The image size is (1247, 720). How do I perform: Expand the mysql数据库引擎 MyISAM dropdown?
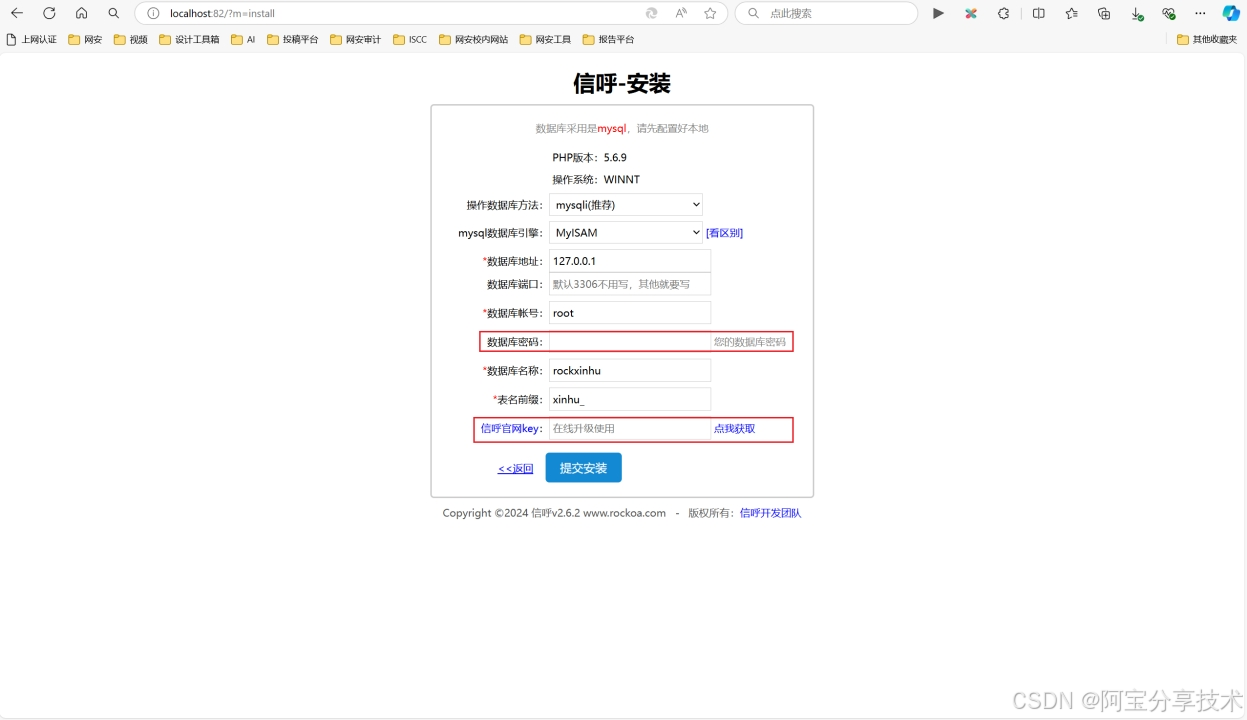tap(626, 232)
